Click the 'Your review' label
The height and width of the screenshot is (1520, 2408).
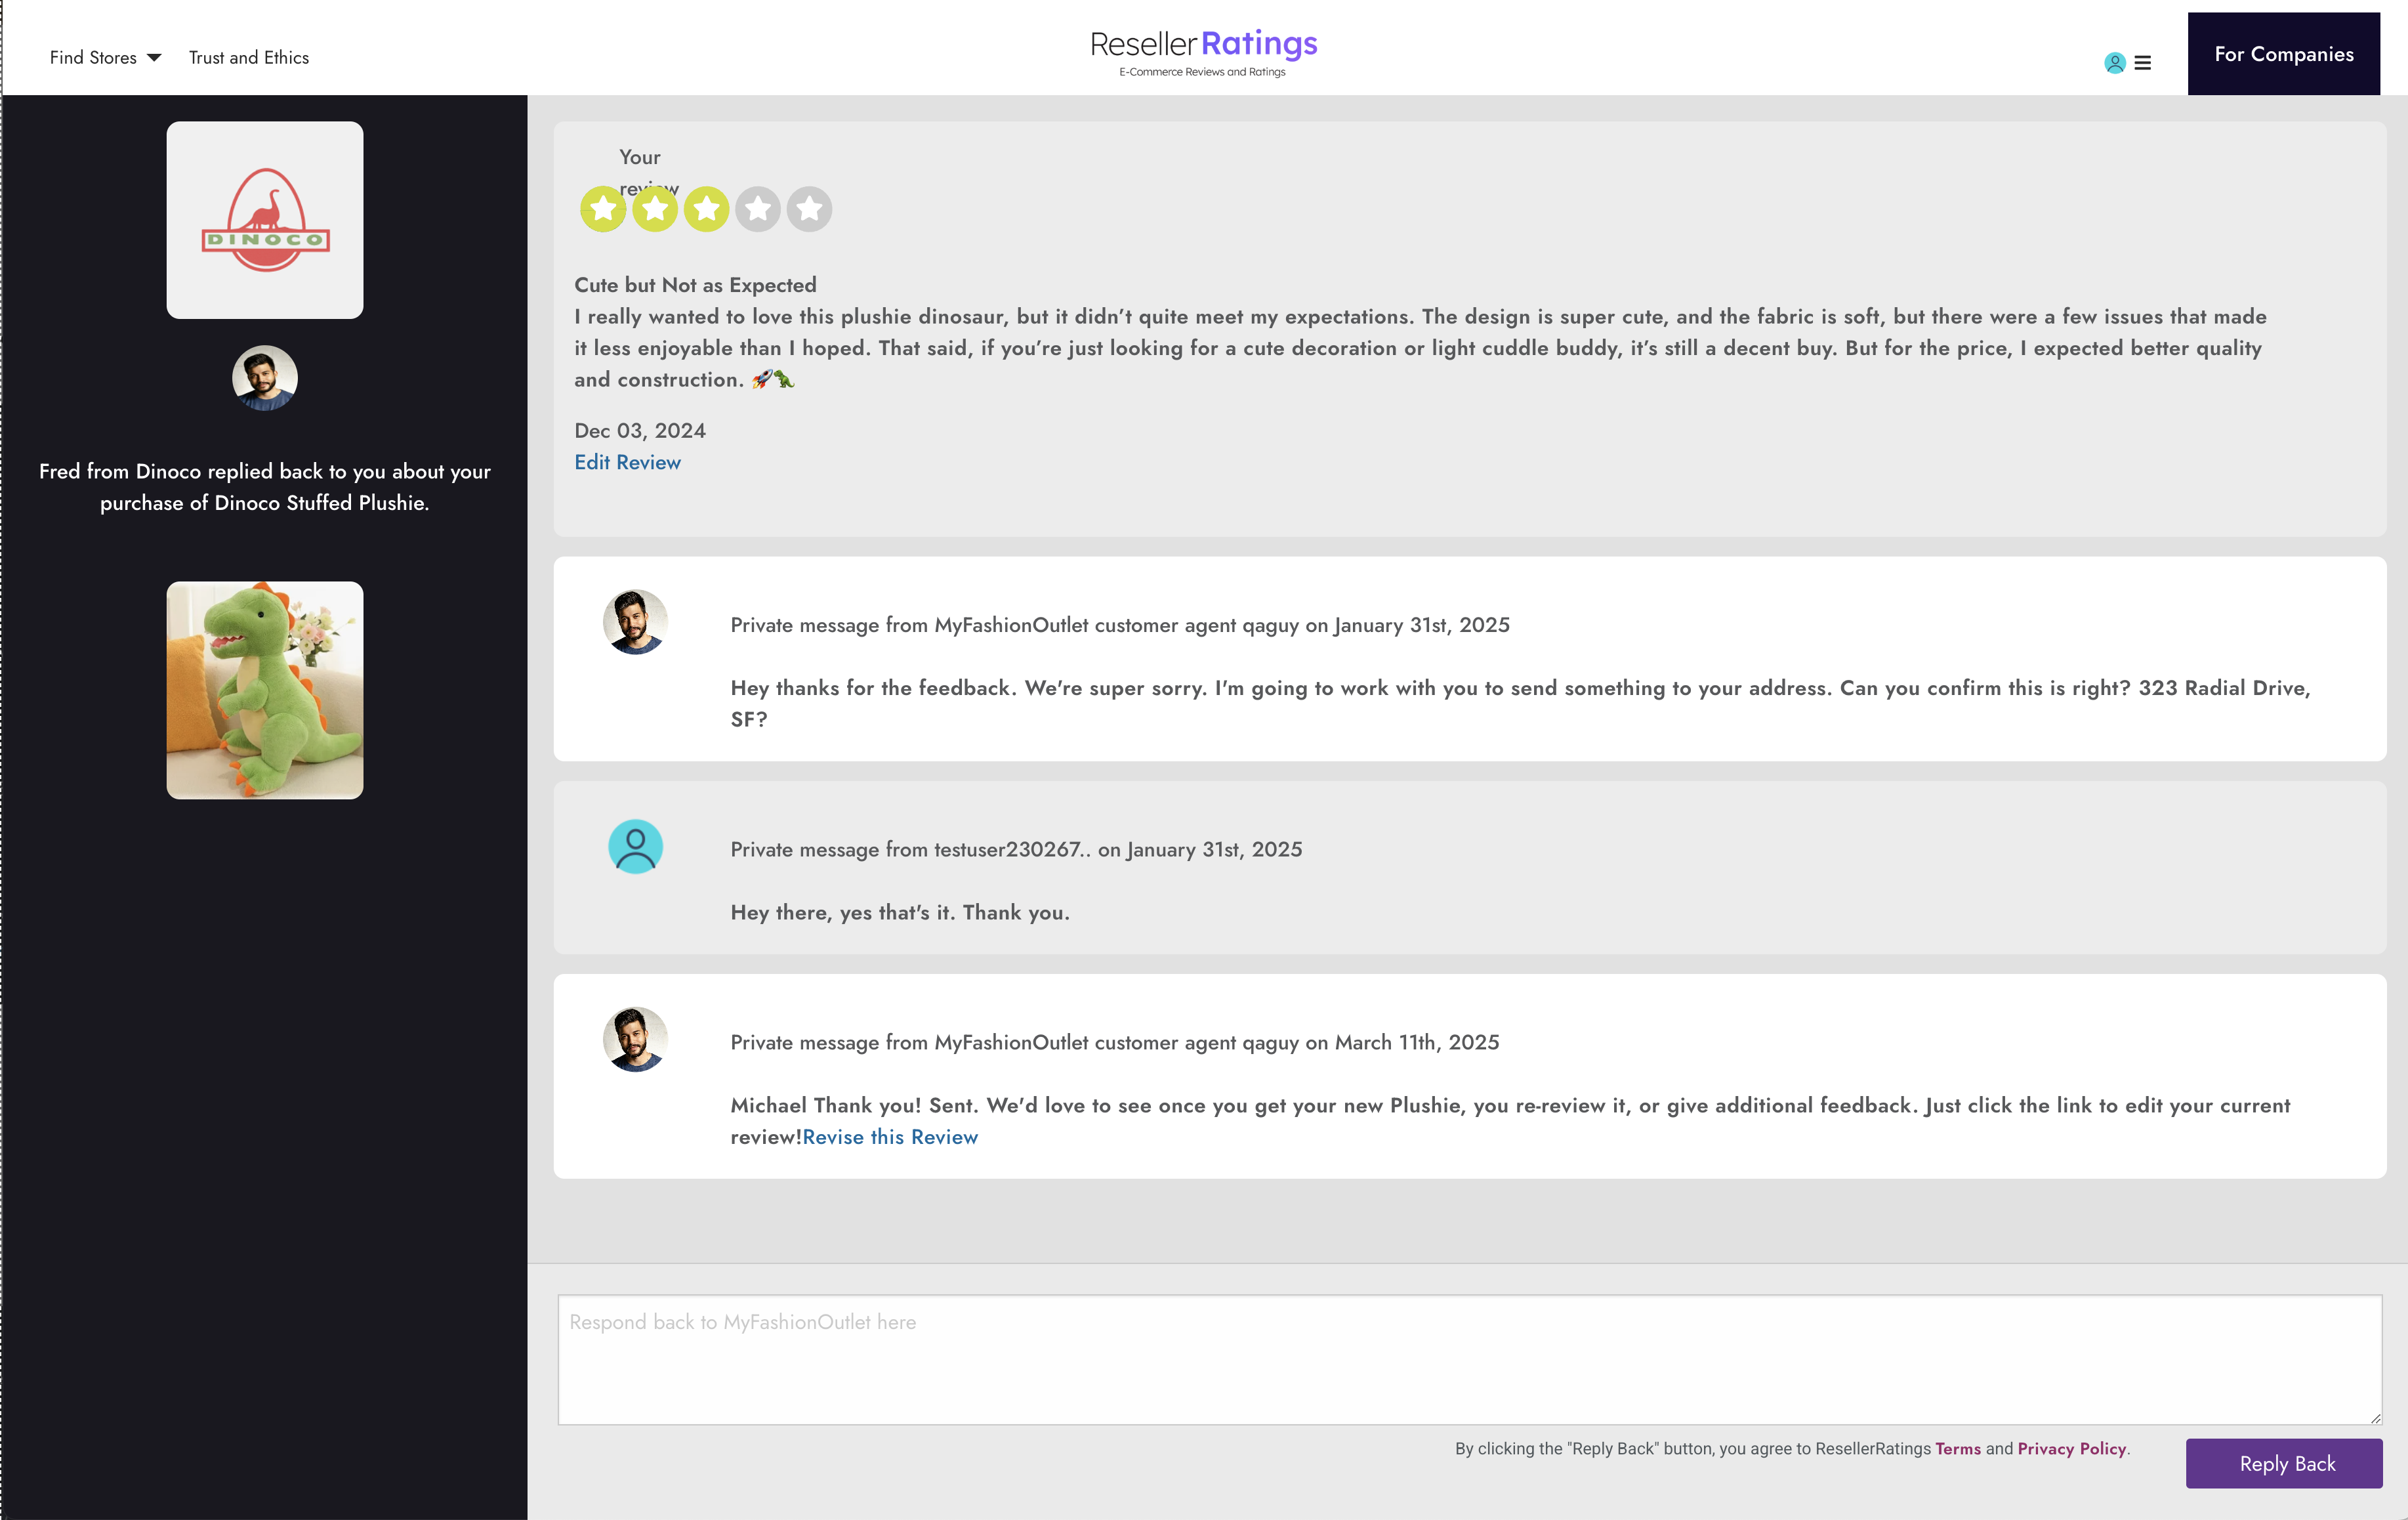click(648, 172)
